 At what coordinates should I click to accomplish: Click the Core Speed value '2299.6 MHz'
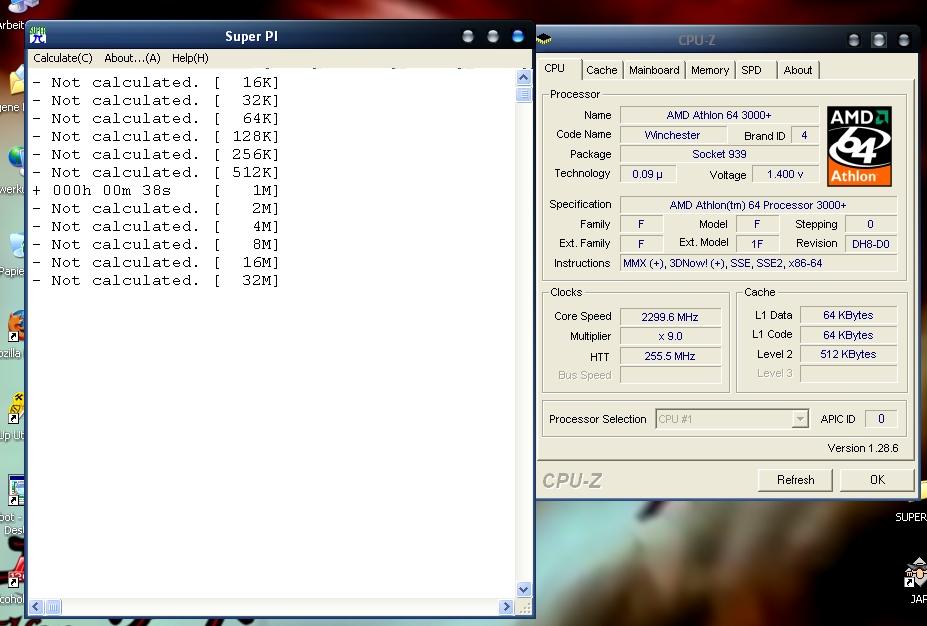pyautogui.click(x=670, y=317)
